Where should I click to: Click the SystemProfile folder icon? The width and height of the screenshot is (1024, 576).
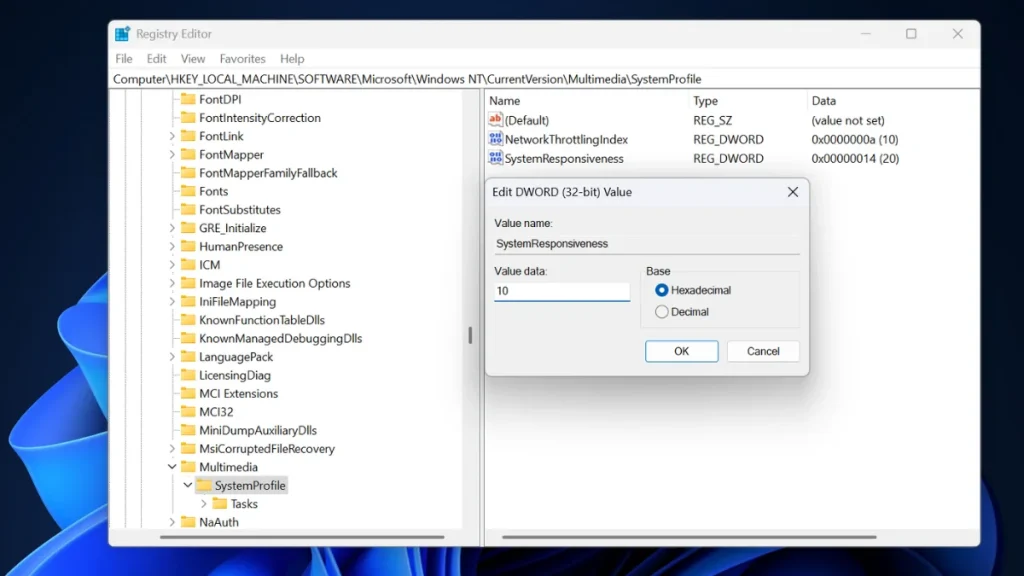pos(204,485)
